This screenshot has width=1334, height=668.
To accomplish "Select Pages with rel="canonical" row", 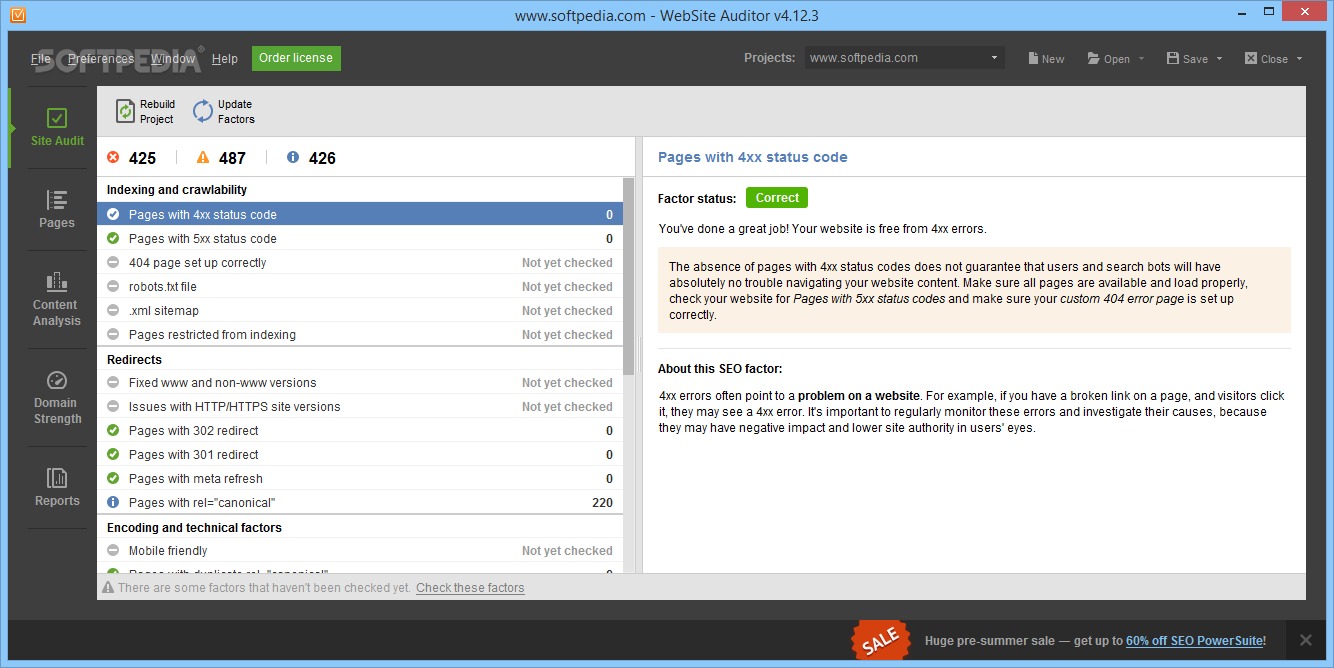I will click(360, 503).
